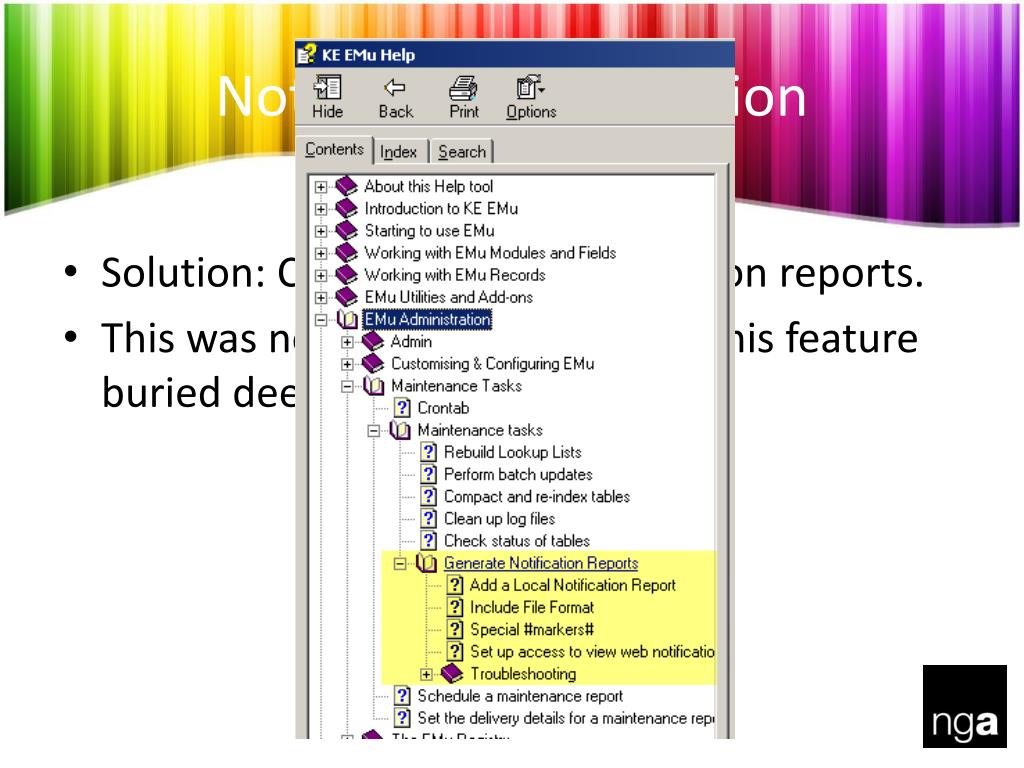Expand About this Help tool node
Viewport: 1024px width, 768px height.
point(321,187)
